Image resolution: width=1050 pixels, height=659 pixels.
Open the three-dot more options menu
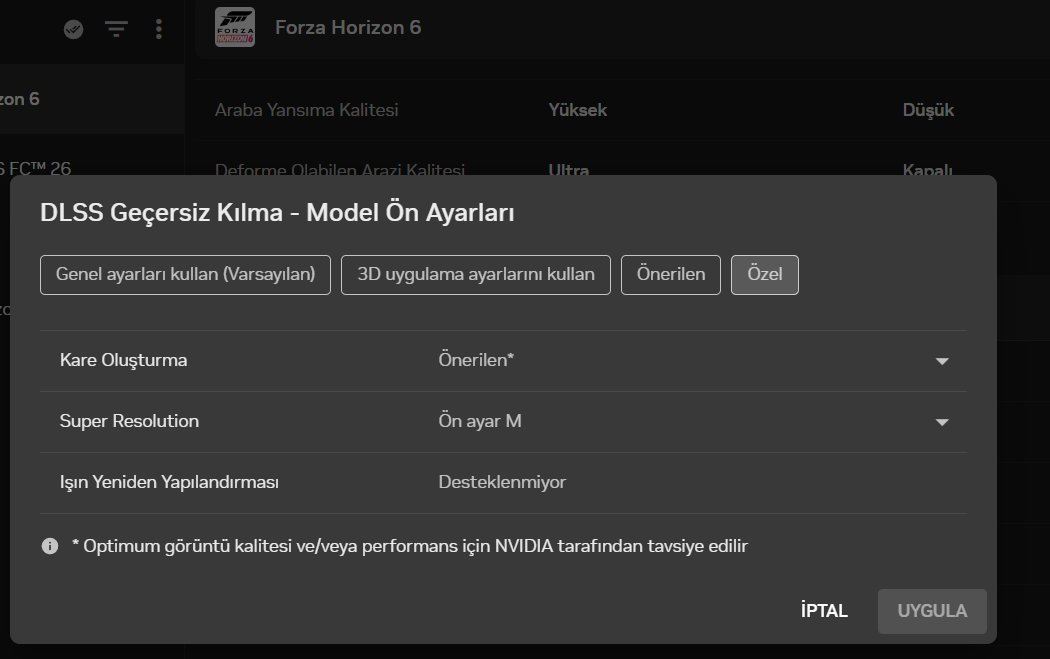159,29
